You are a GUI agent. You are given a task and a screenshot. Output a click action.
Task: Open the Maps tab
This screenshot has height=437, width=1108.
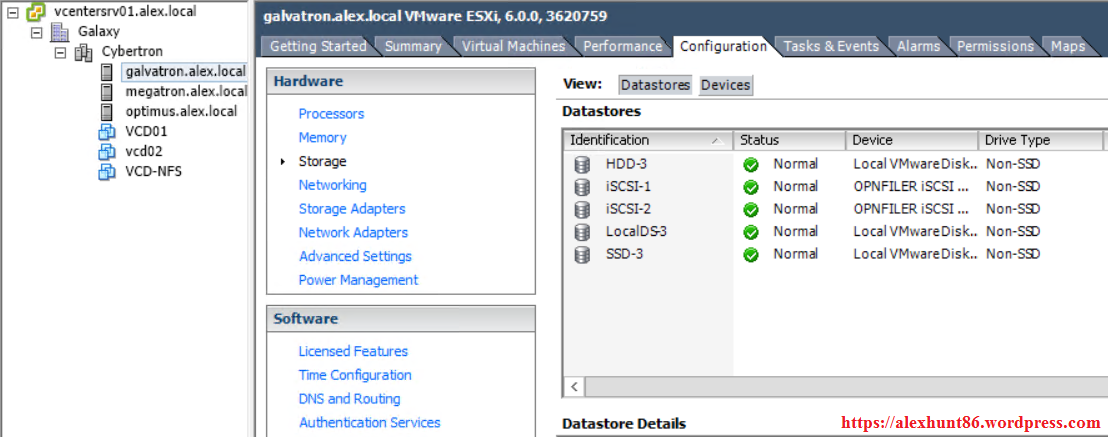(1067, 47)
